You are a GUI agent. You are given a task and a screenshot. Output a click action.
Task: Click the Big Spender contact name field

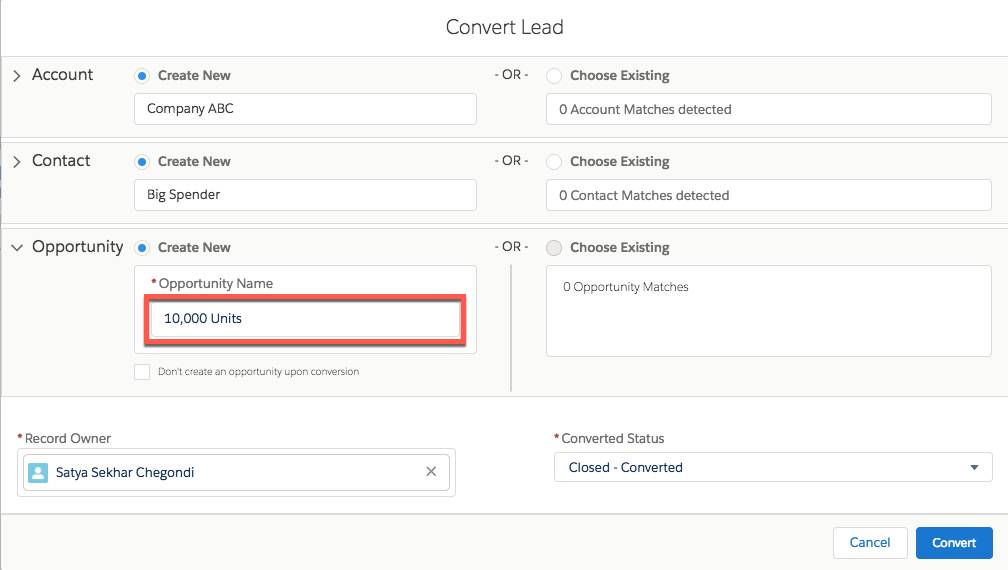(x=305, y=195)
